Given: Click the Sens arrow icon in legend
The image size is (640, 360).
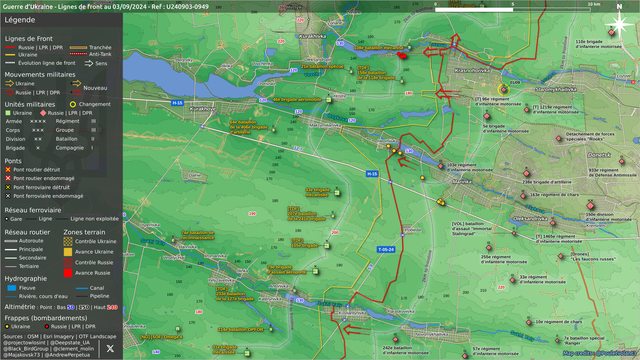Looking at the screenshot, I should (x=89, y=63).
